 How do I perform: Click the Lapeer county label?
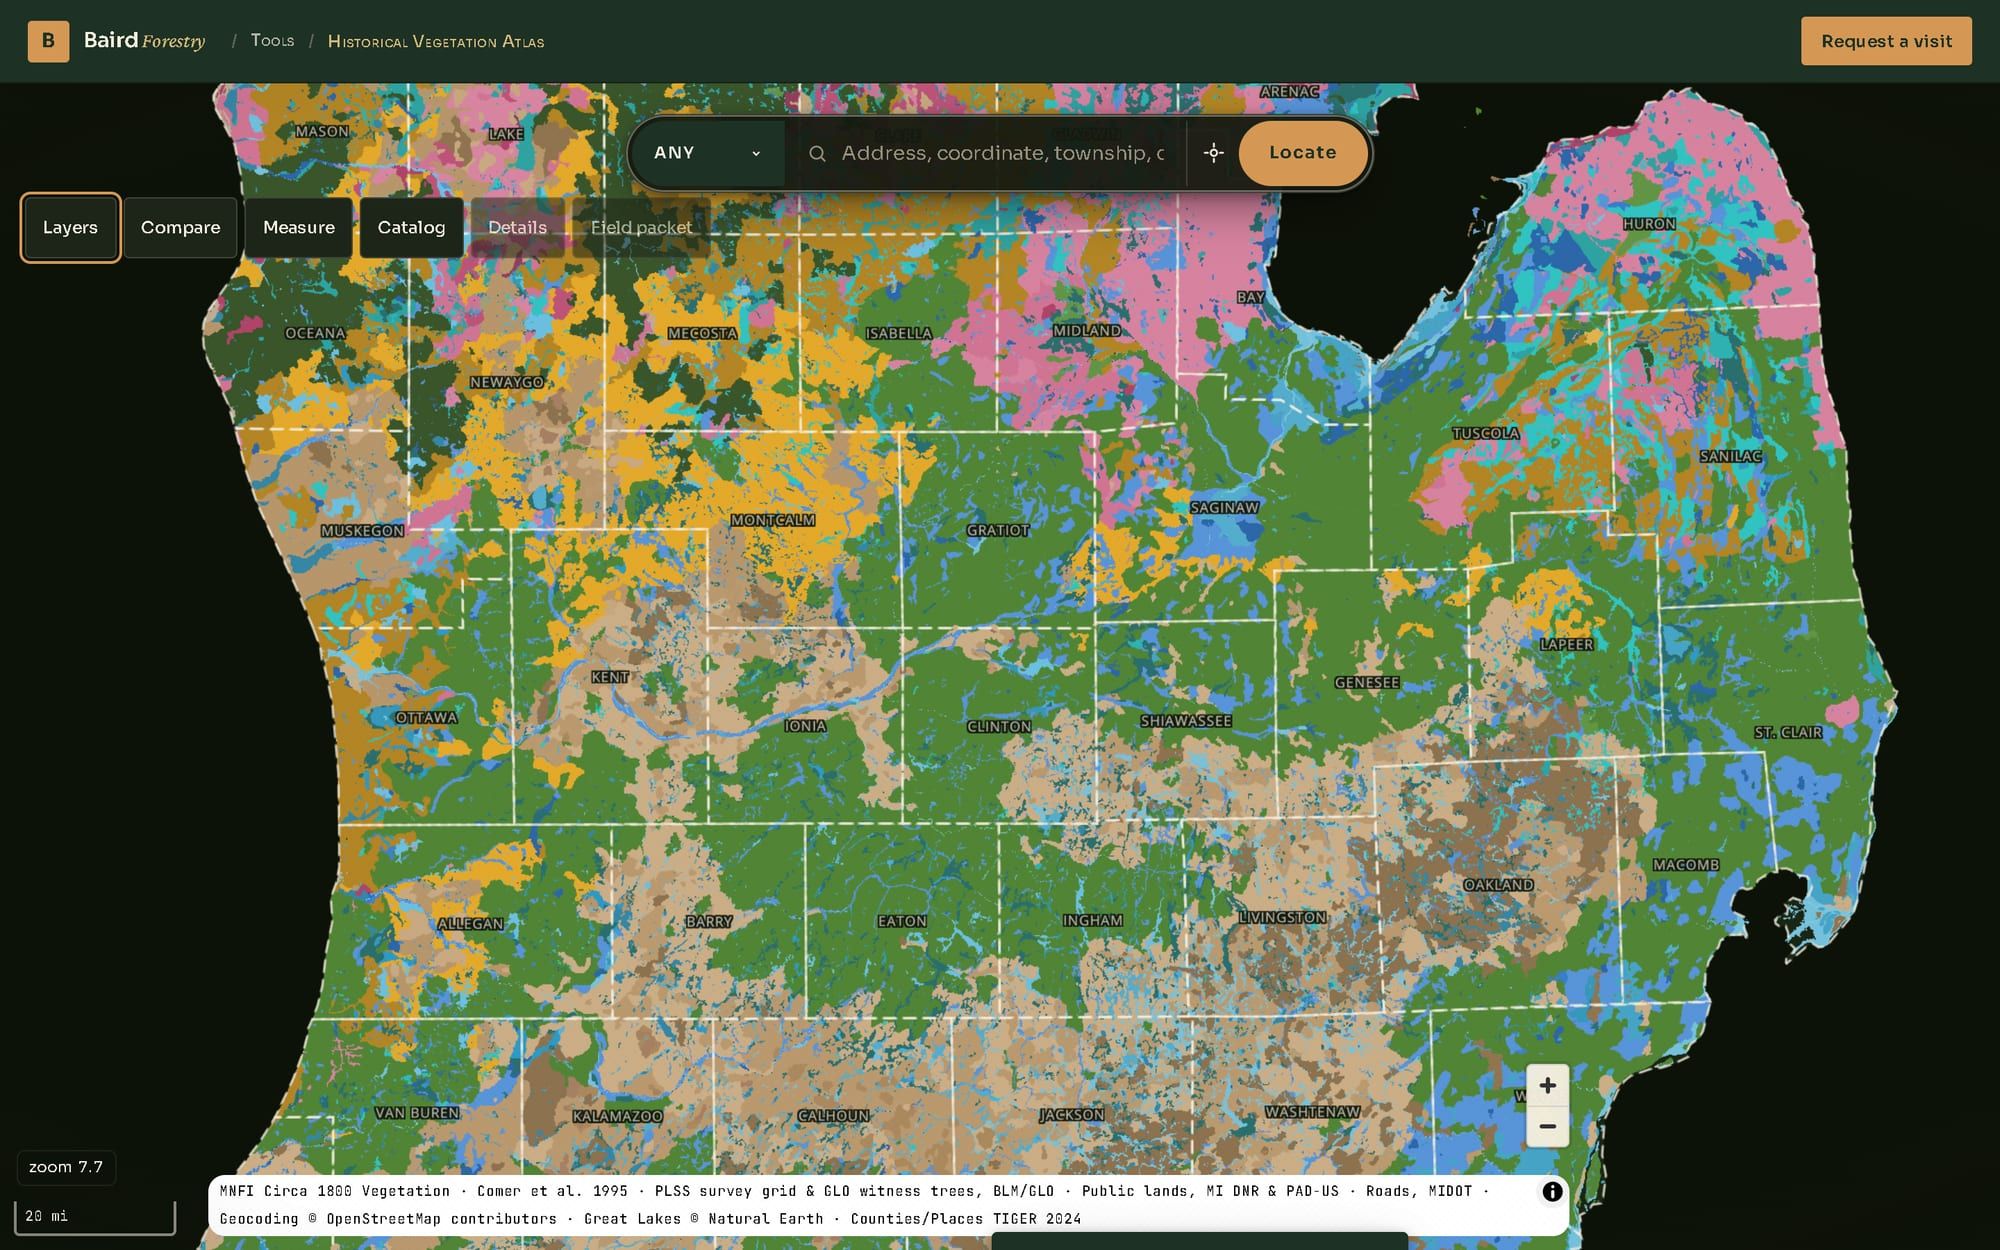tap(1567, 645)
